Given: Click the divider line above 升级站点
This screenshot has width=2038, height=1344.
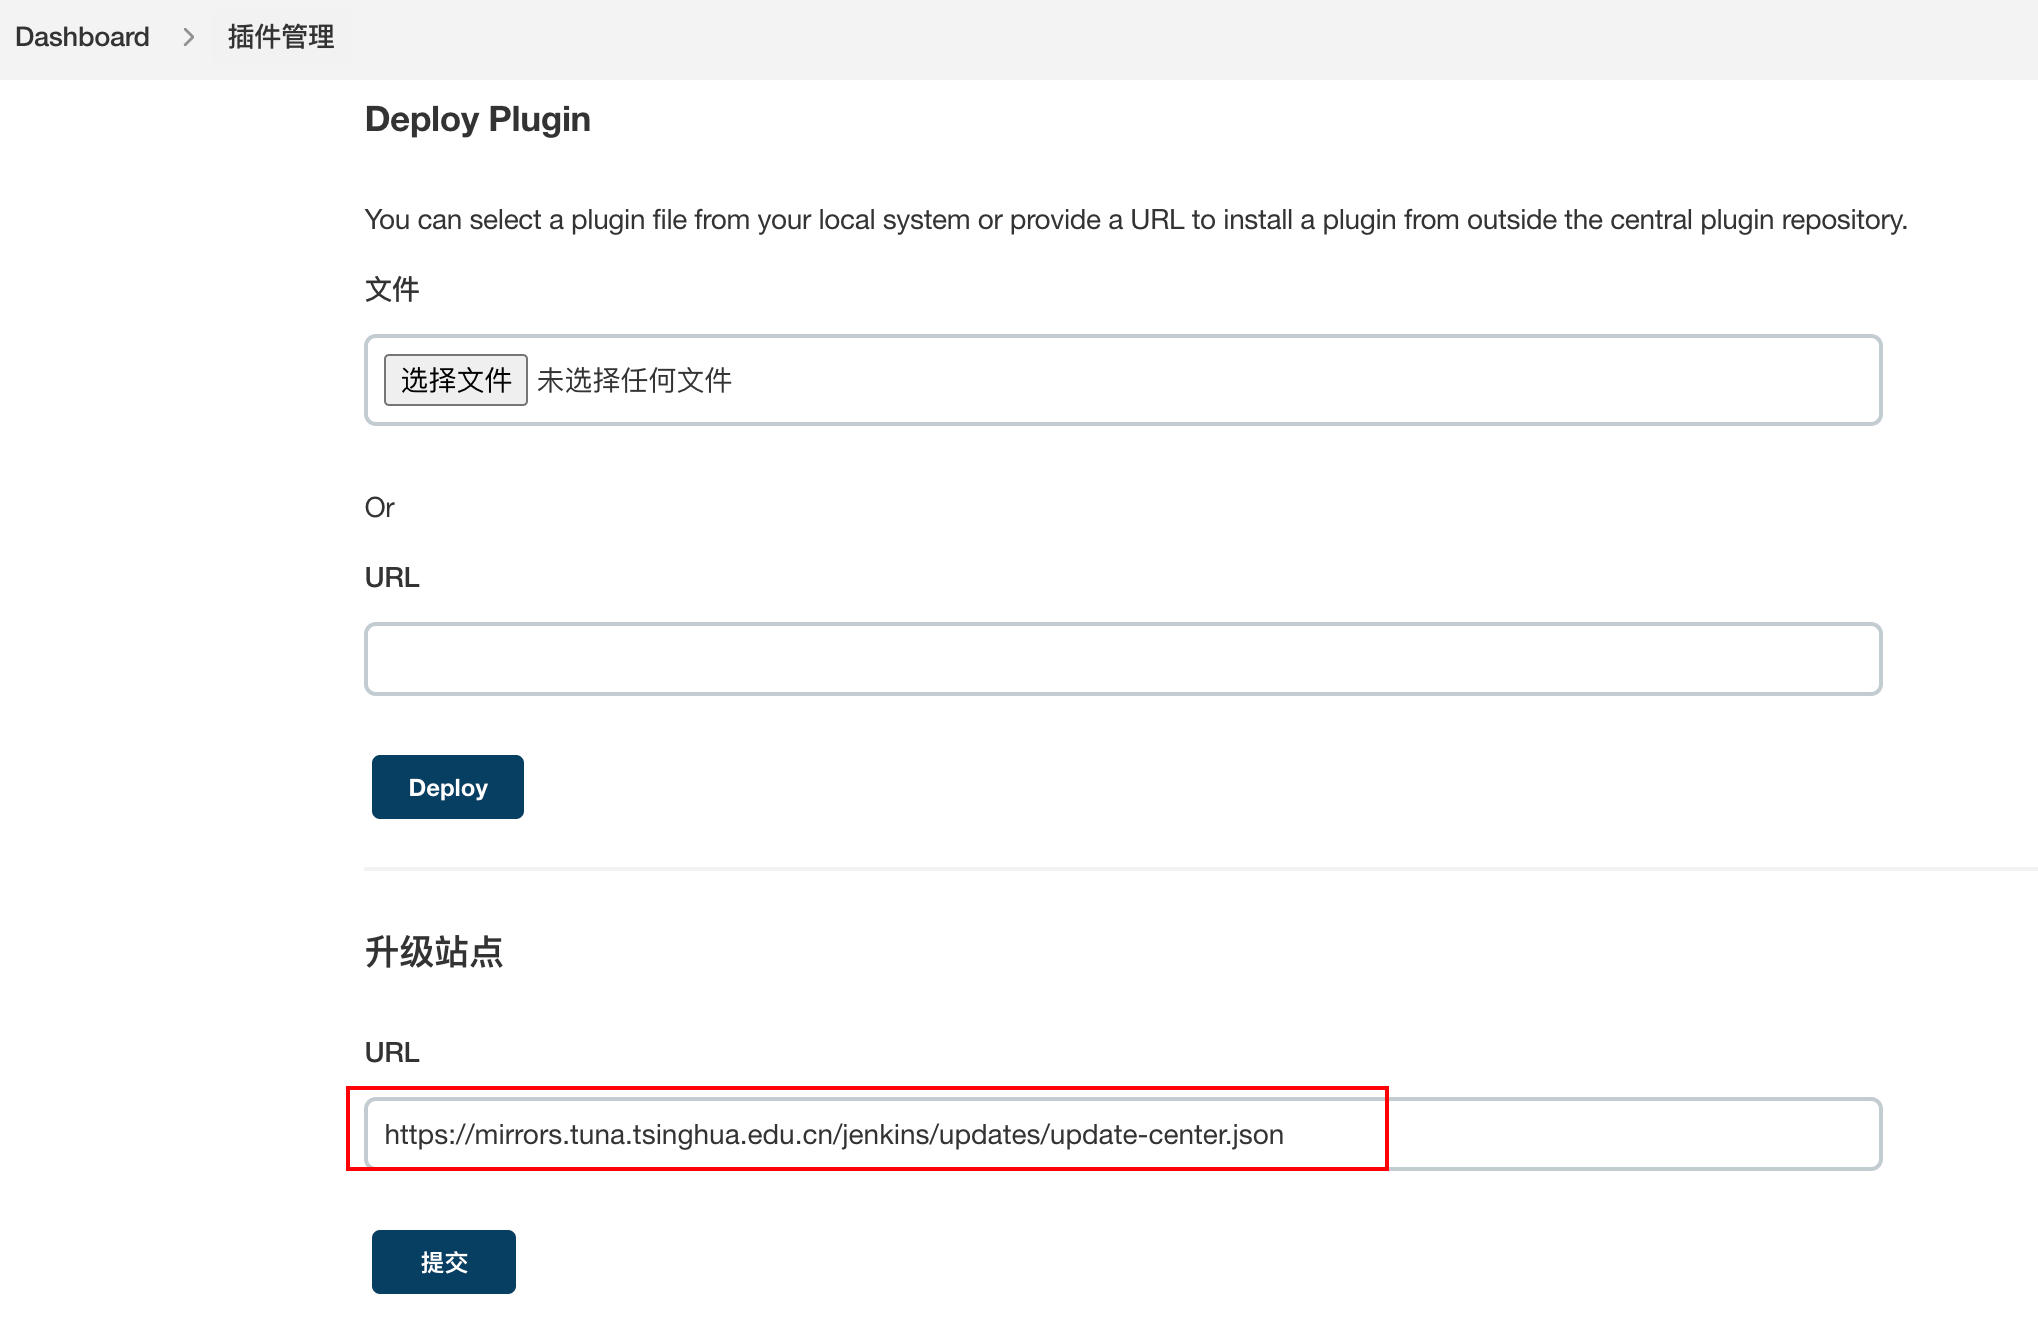Looking at the screenshot, I should [x=1200, y=869].
